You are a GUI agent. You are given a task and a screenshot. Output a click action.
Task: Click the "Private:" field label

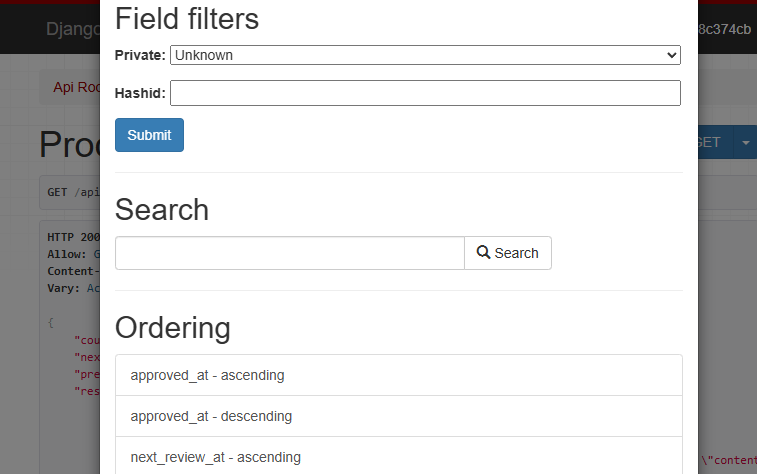tap(140, 55)
